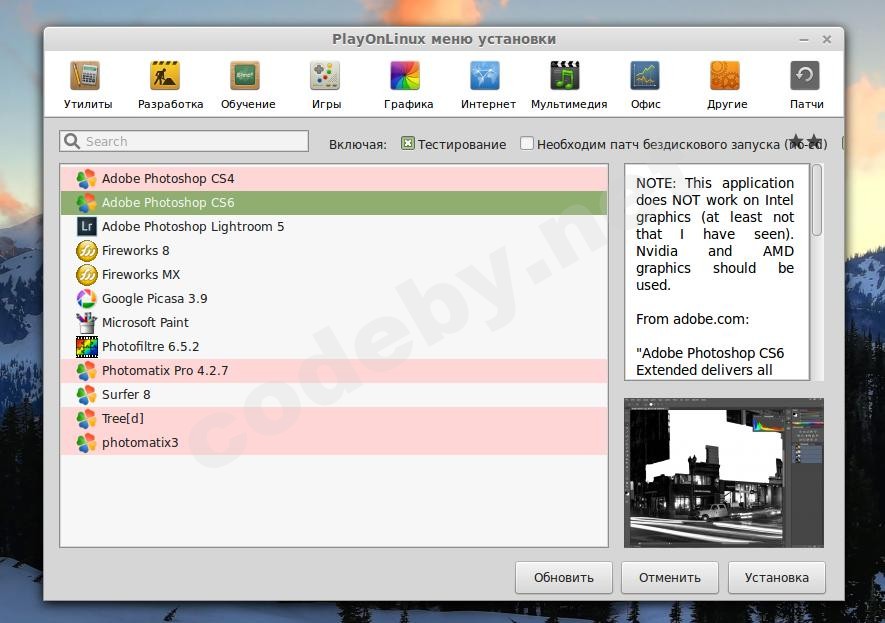This screenshot has height=623, width=885.
Task: Click the Установка button
Action: (x=777, y=577)
